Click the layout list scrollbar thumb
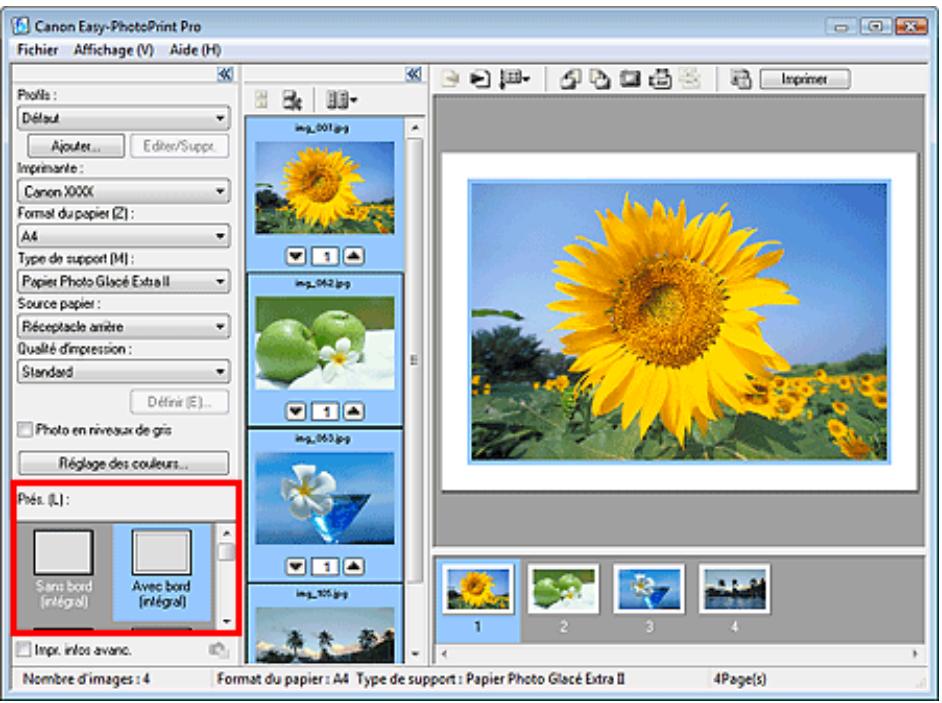942x703 pixels. point(226,552)
